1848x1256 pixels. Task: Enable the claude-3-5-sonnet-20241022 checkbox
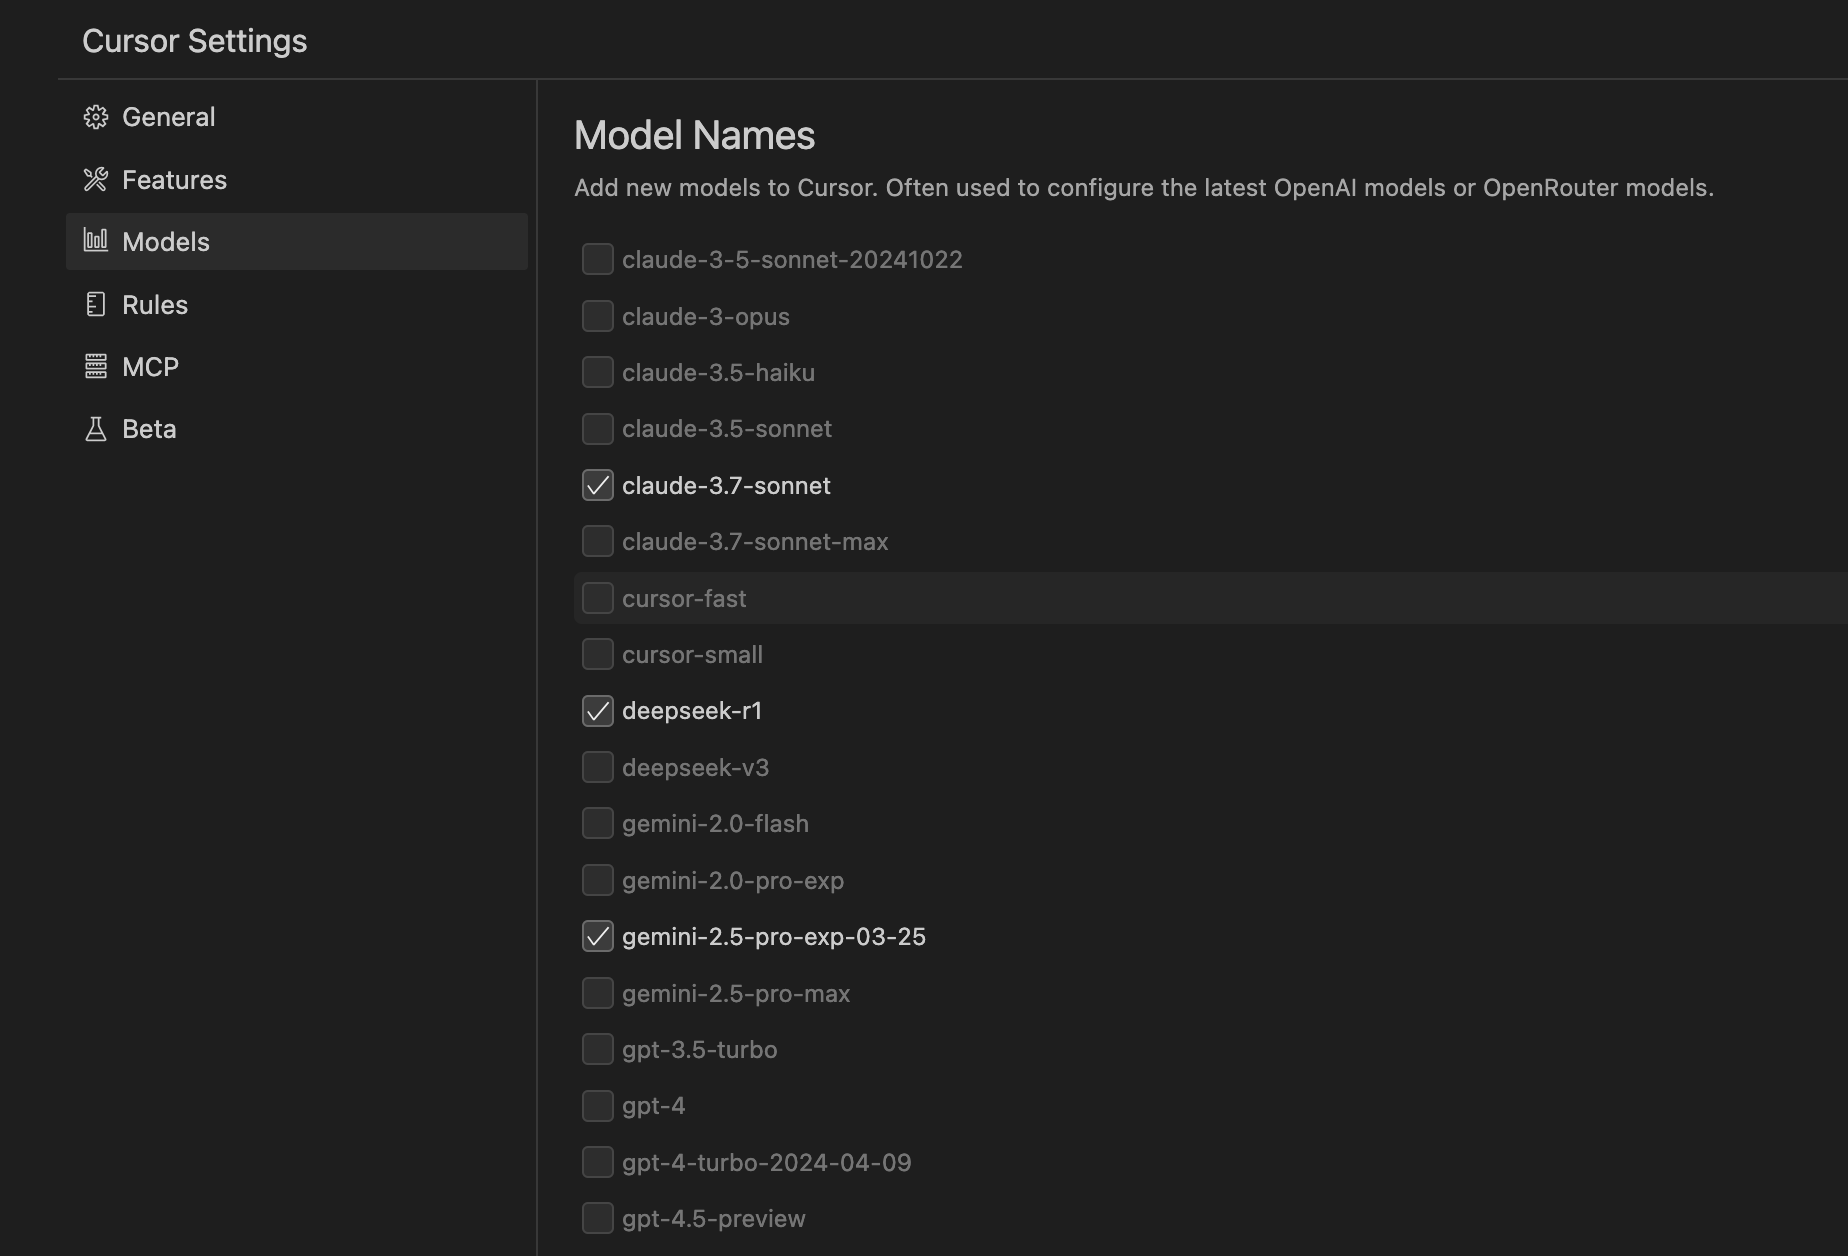598,259
